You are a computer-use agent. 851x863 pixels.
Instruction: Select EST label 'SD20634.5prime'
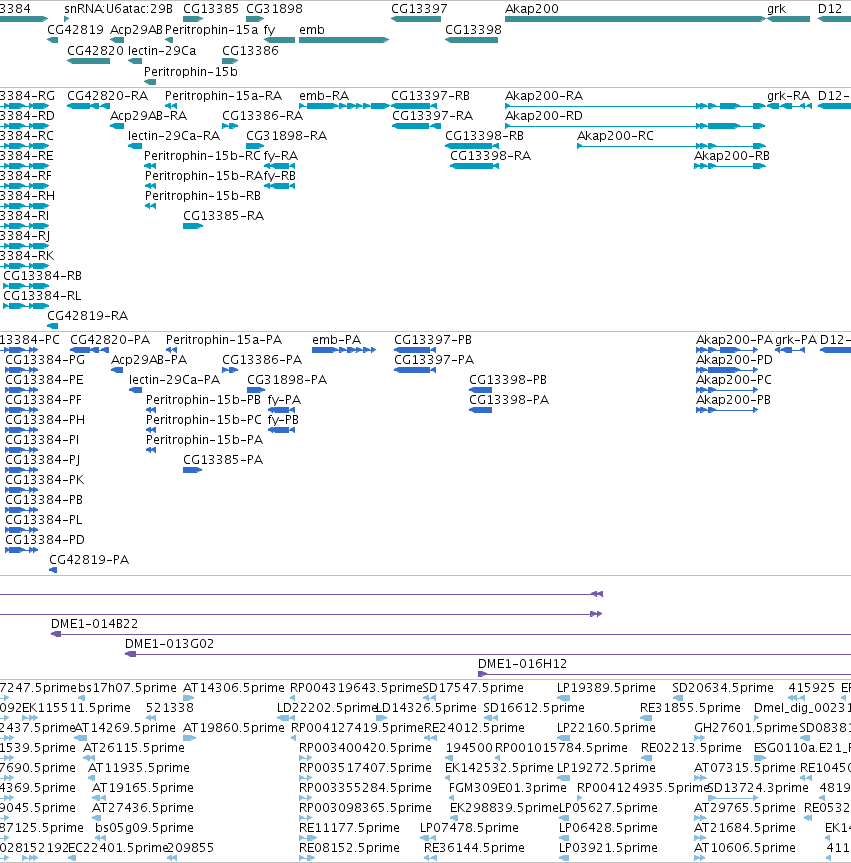coord(723,688)
